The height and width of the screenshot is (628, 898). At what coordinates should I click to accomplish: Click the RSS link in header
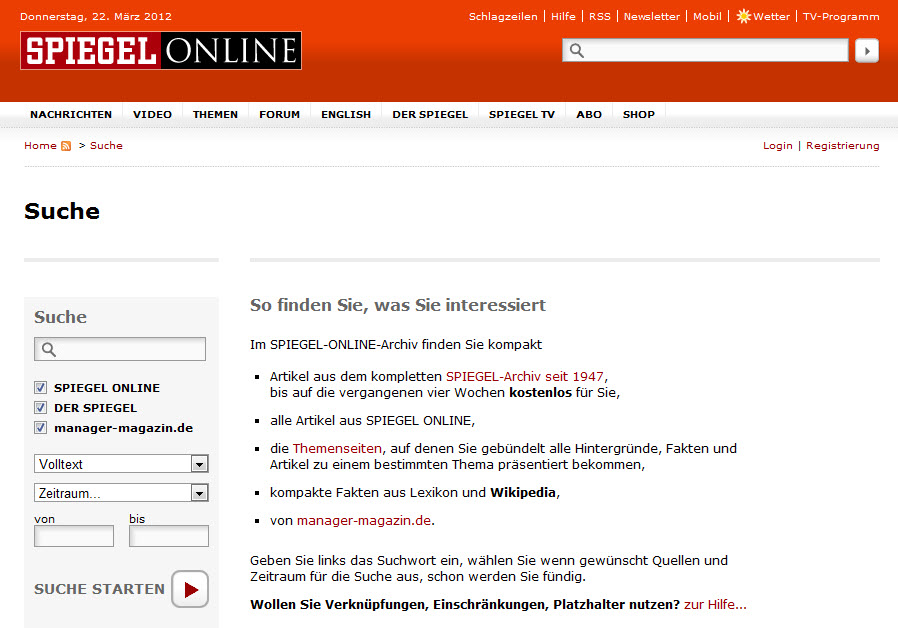click(x=600, y=17)
